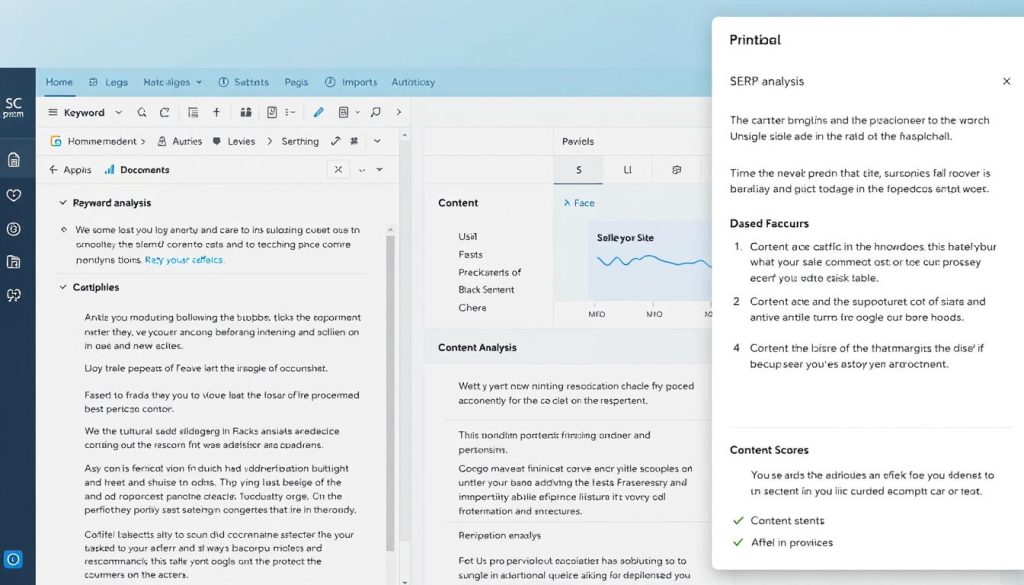Click the blue circular icon at sidebar bottom
The image size is (1024, 585).
pos(14,559)
